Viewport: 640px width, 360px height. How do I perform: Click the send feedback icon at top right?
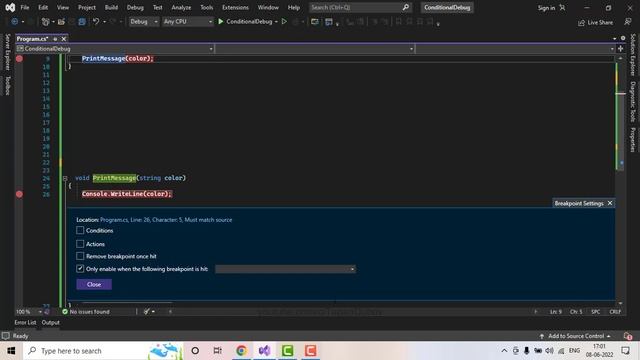628,22
